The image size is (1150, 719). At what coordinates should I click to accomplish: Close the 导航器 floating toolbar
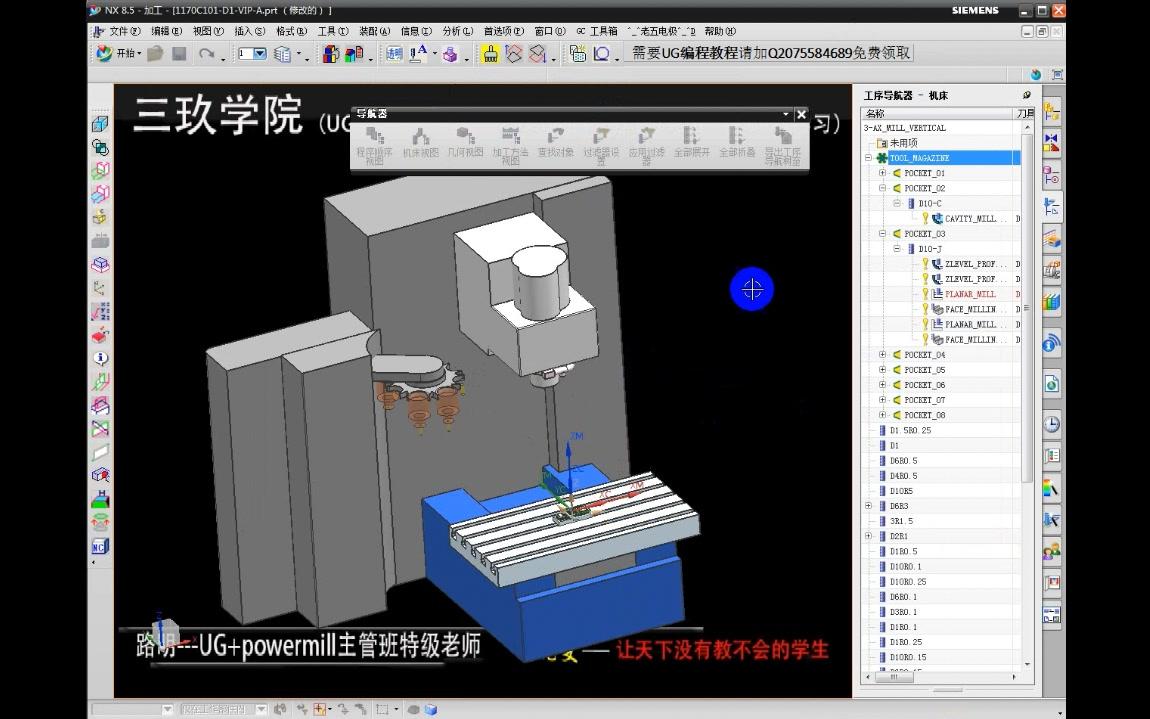pyautogui.click(x=802, y=114)
